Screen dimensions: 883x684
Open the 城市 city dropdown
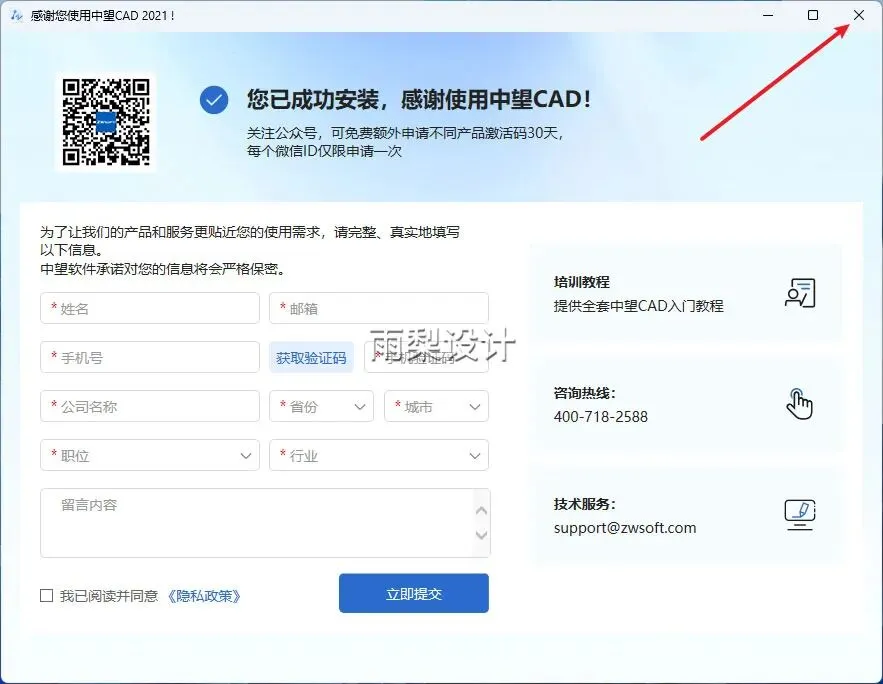[x=436, y=406]
